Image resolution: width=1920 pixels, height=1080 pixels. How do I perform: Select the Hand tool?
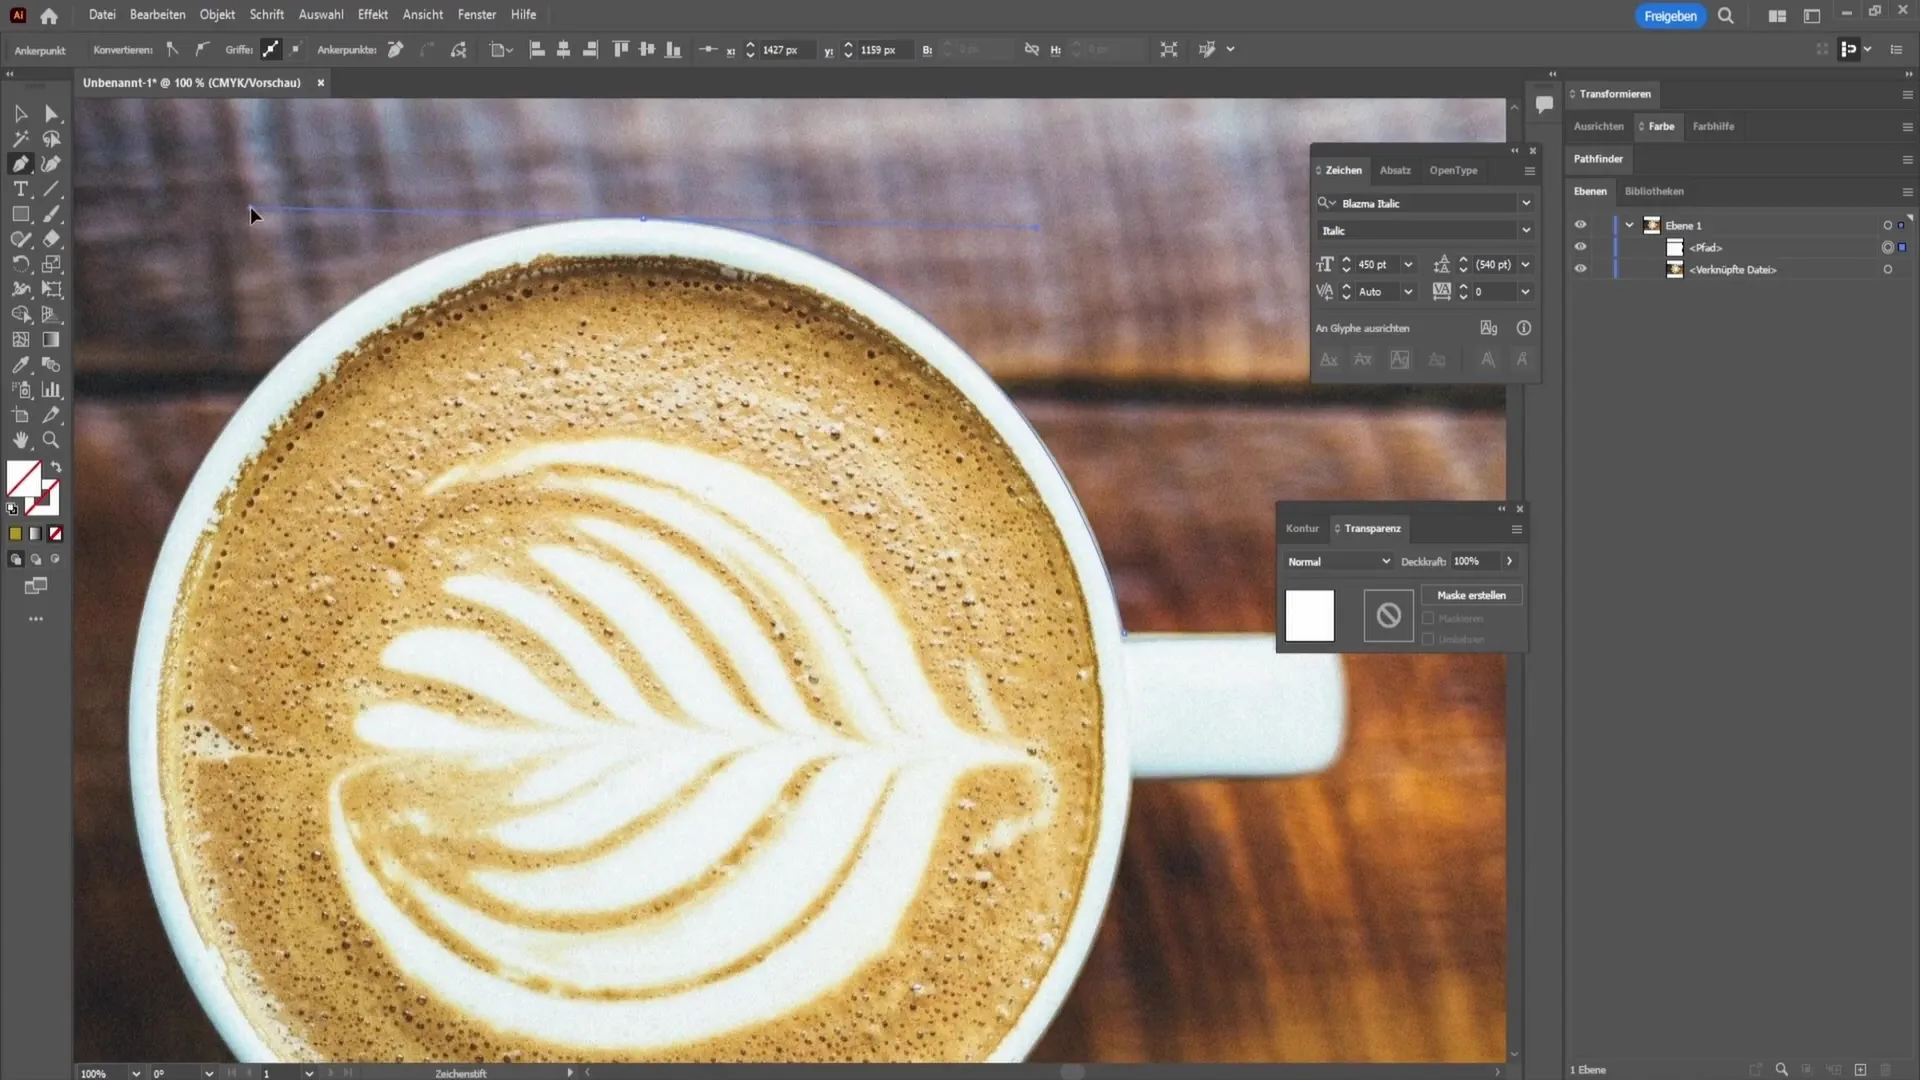pos(20,440)
